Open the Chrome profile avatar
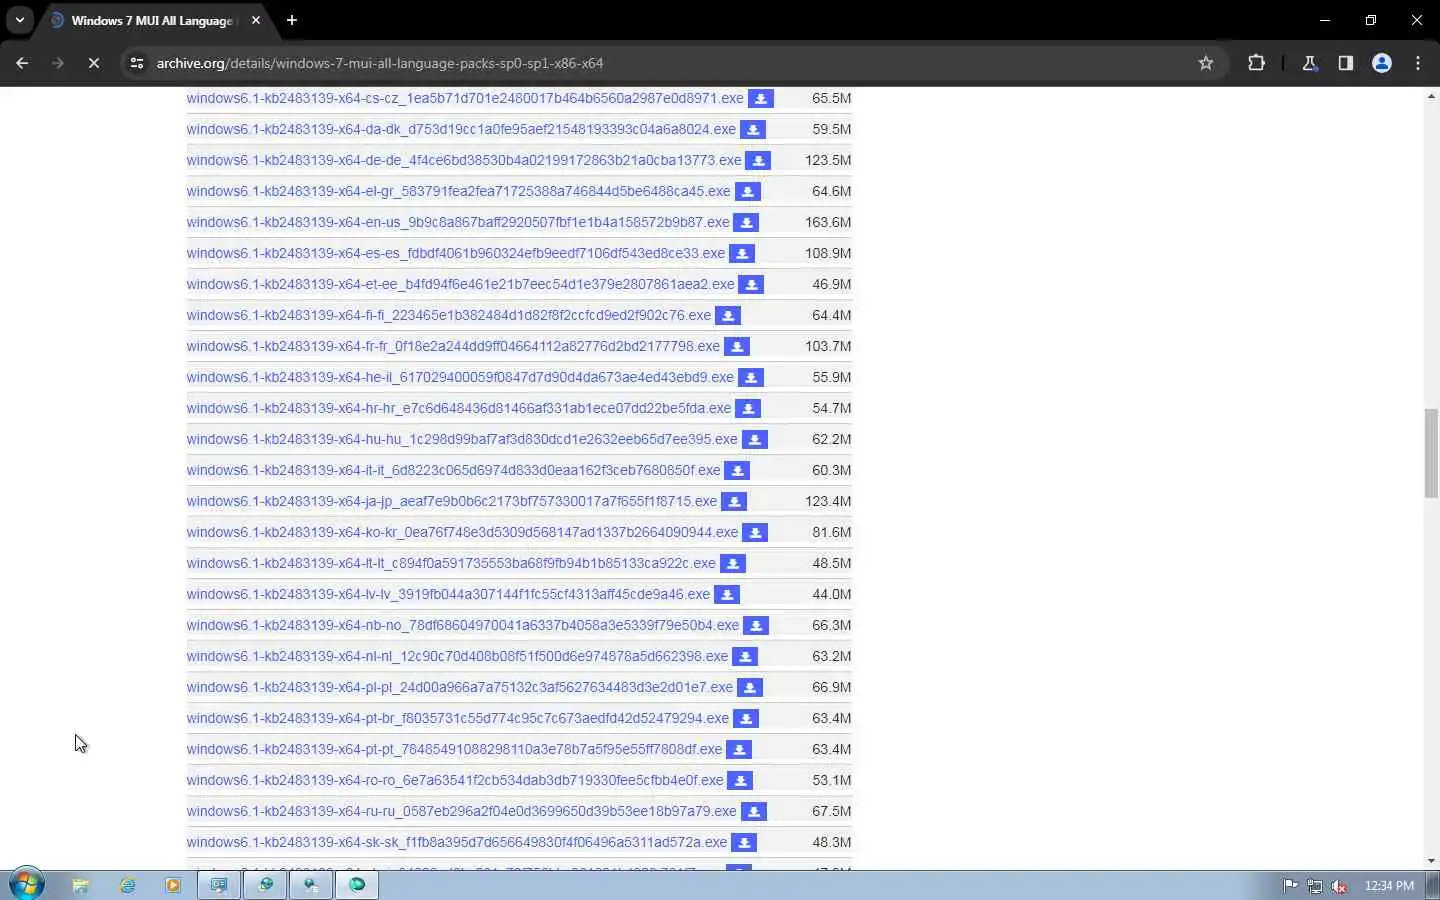 [1382, 63]
